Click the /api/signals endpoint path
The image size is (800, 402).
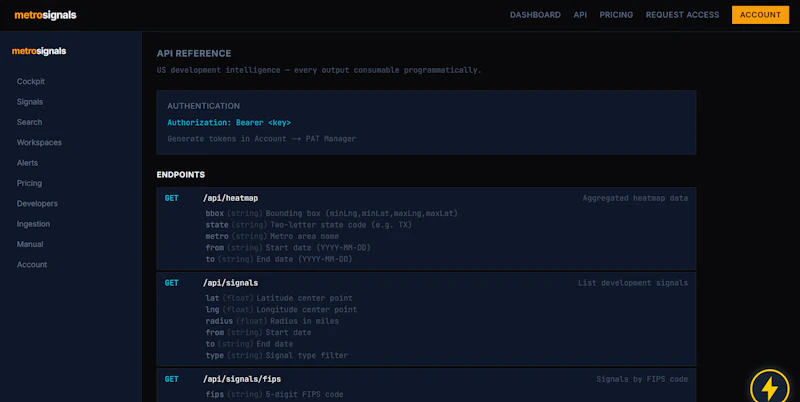click(x=231, y=283)
